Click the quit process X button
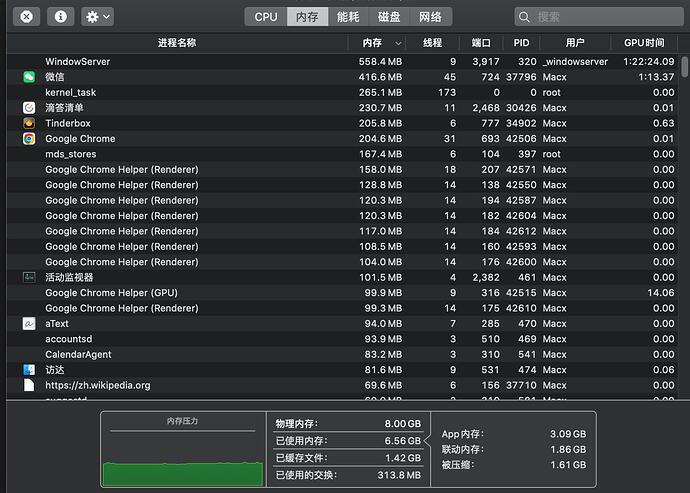 [x=26, y=17]
